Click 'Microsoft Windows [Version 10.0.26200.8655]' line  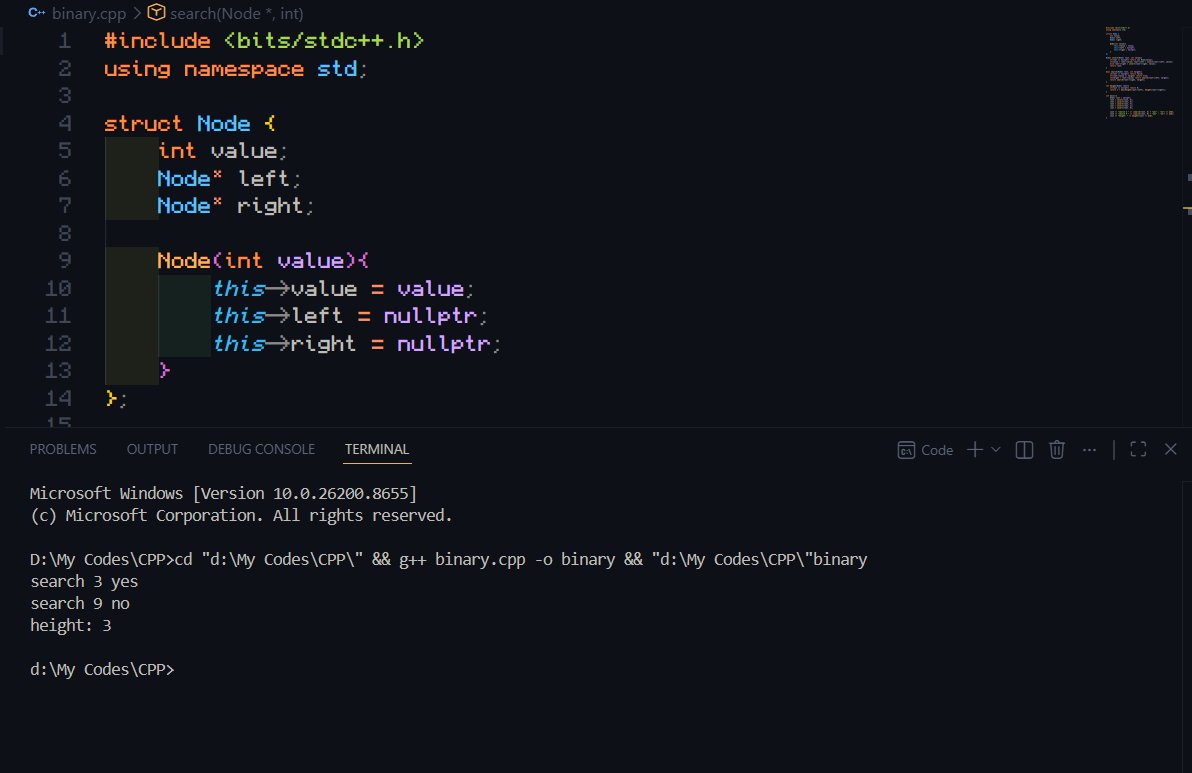click(224, 493)
